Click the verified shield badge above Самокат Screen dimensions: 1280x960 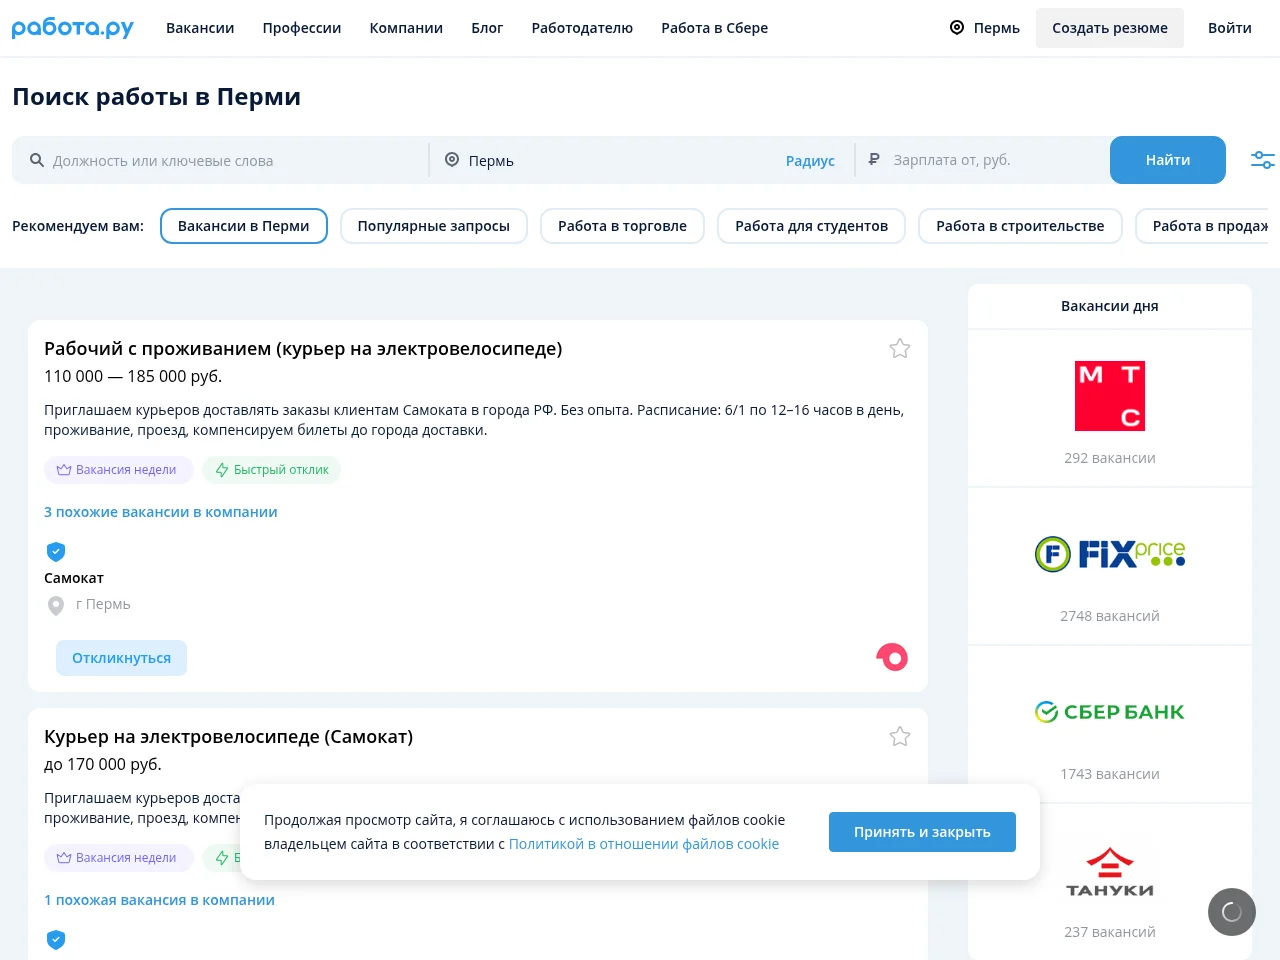56,551
